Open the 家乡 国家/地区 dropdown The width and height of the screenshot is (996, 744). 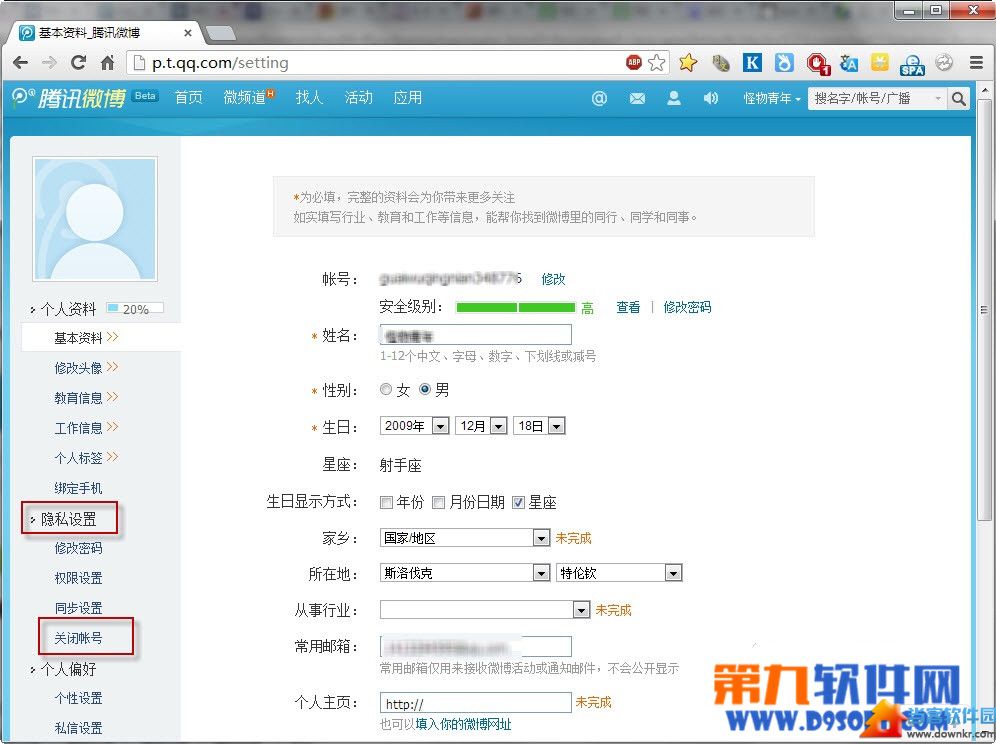point(464,538)
